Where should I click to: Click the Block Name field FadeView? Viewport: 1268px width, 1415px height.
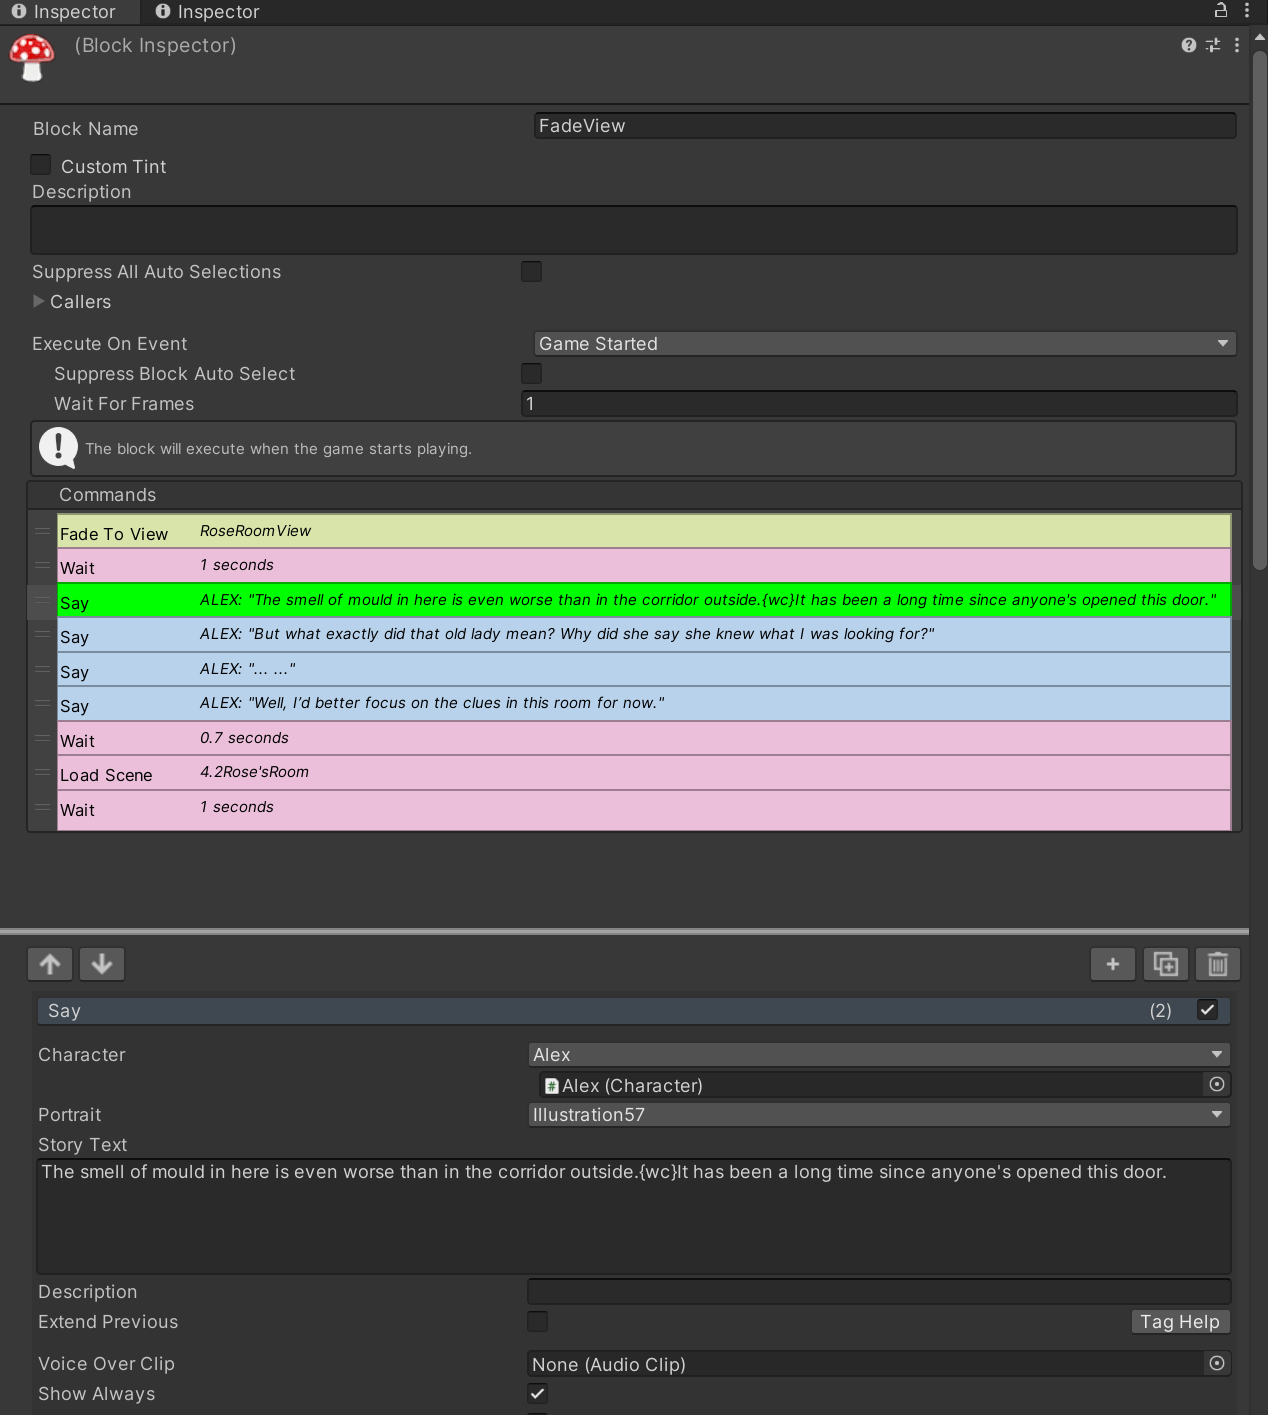click(885, 126)
